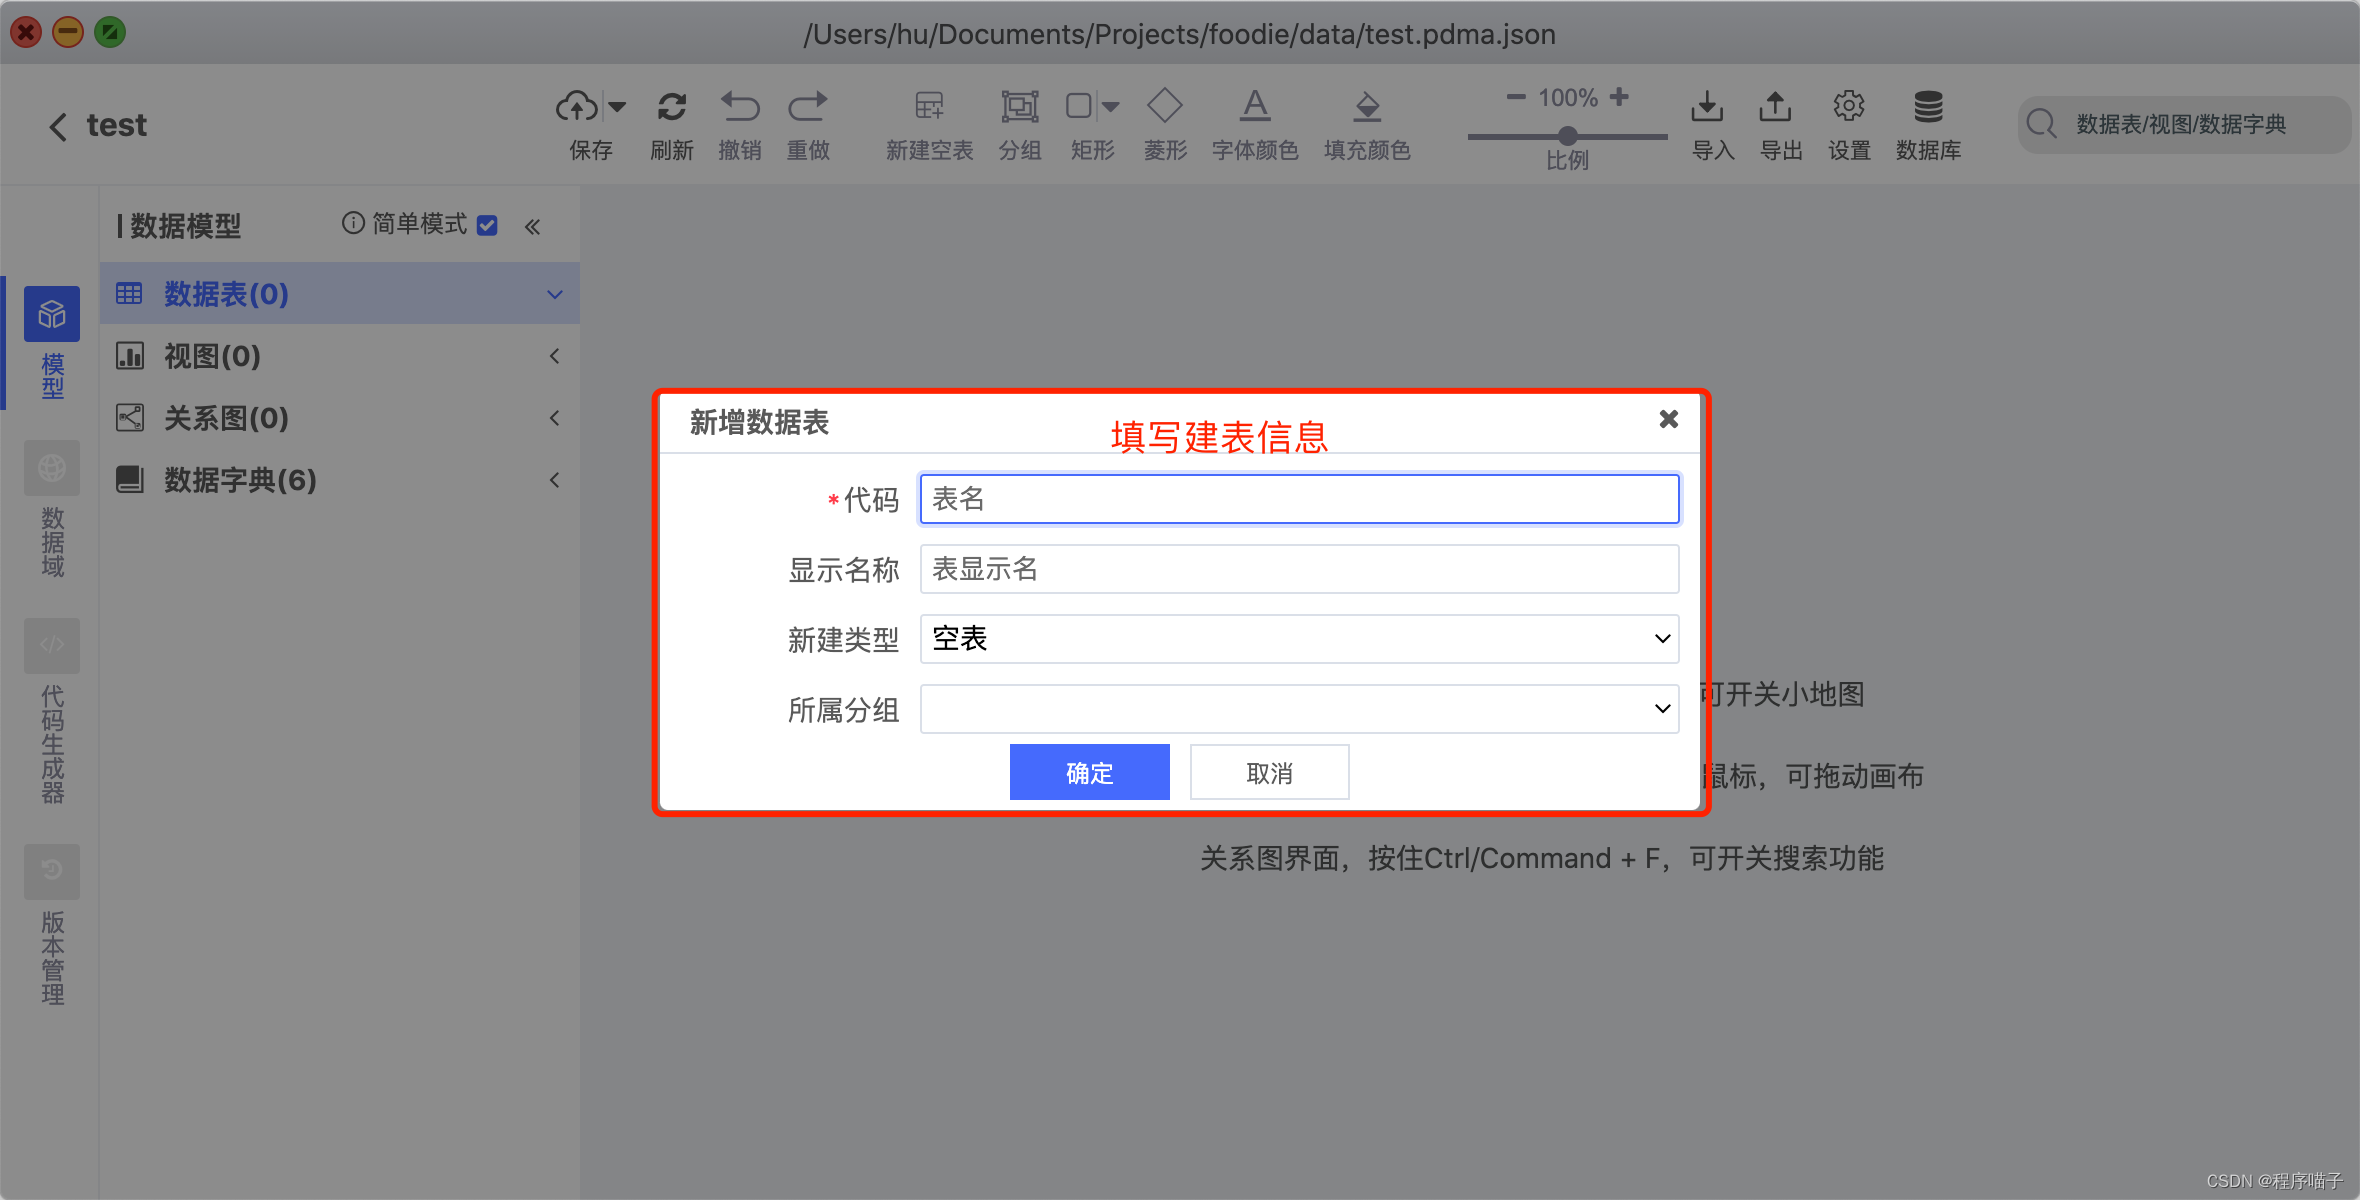Select the 视图(0) tree item

coord(340,356)
